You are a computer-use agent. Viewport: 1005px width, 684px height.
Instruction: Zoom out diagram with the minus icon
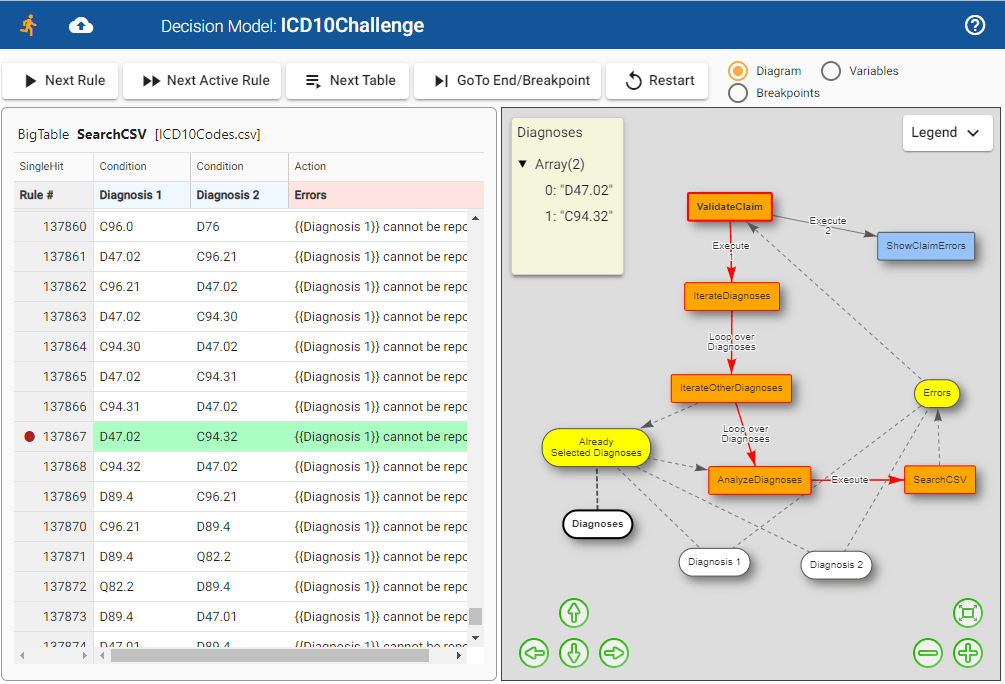(928, 654)
